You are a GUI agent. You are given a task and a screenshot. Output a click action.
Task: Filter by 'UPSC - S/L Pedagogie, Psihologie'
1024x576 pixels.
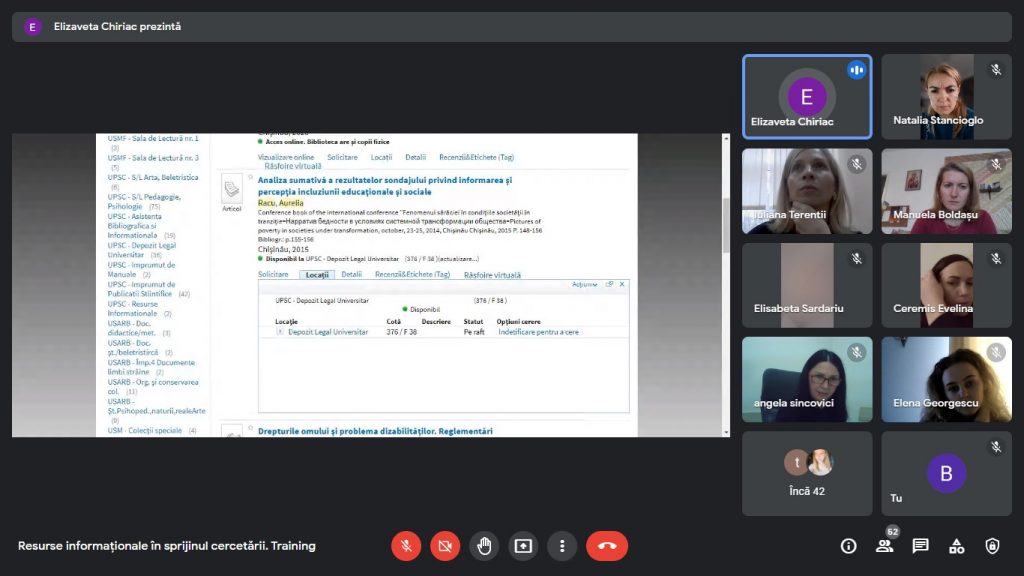coord(144,201)
